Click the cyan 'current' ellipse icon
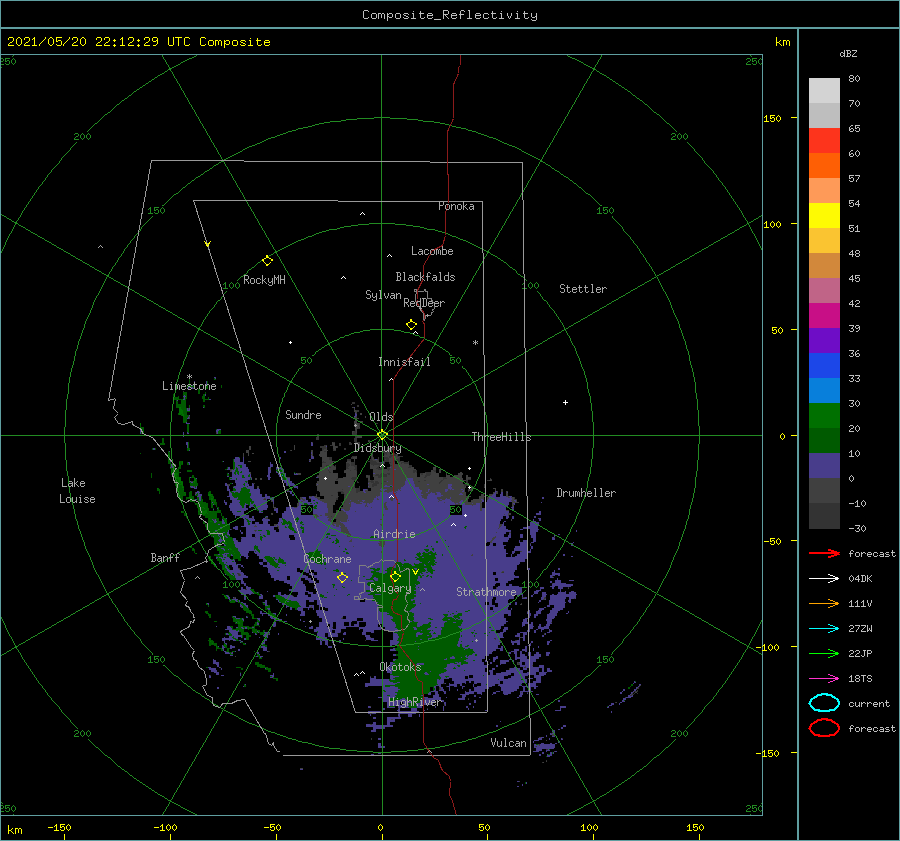Viewport: 900px width, 841px height. pyautogui.click(x=824, y=703)
